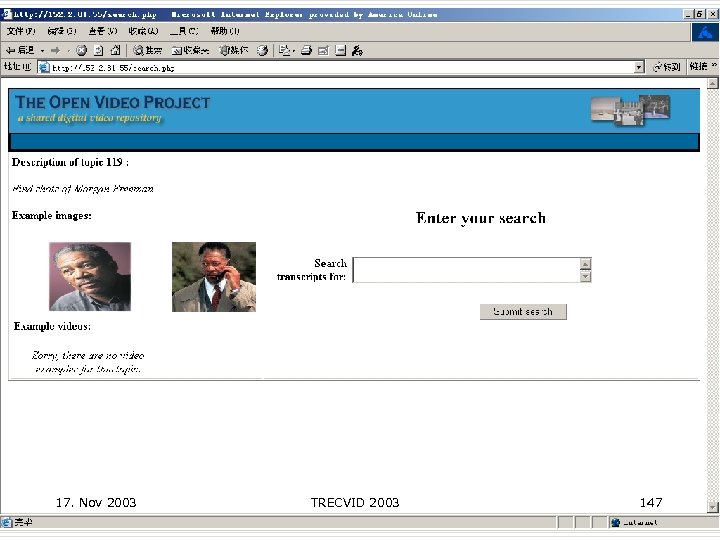Click the Discuss toolbar icon
The height and width of the screenshot is (540, 720).
pyautogui.click(x=340, y=51)
